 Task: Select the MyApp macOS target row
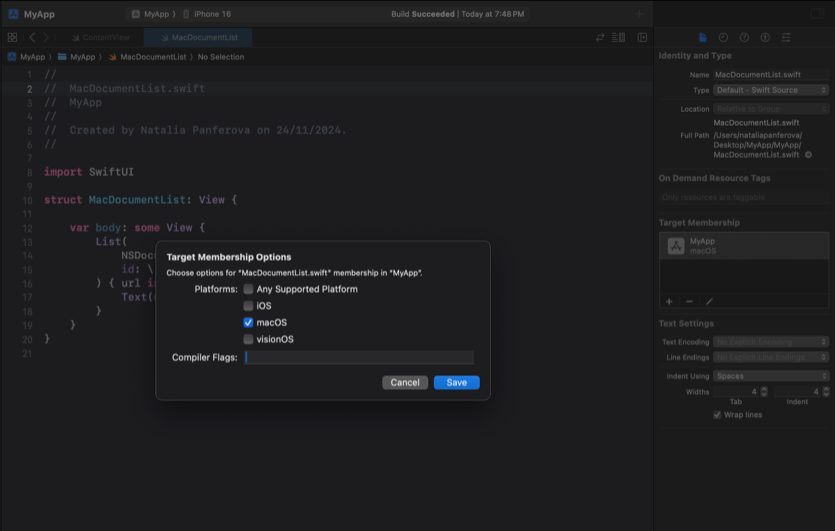pos(743,246)
